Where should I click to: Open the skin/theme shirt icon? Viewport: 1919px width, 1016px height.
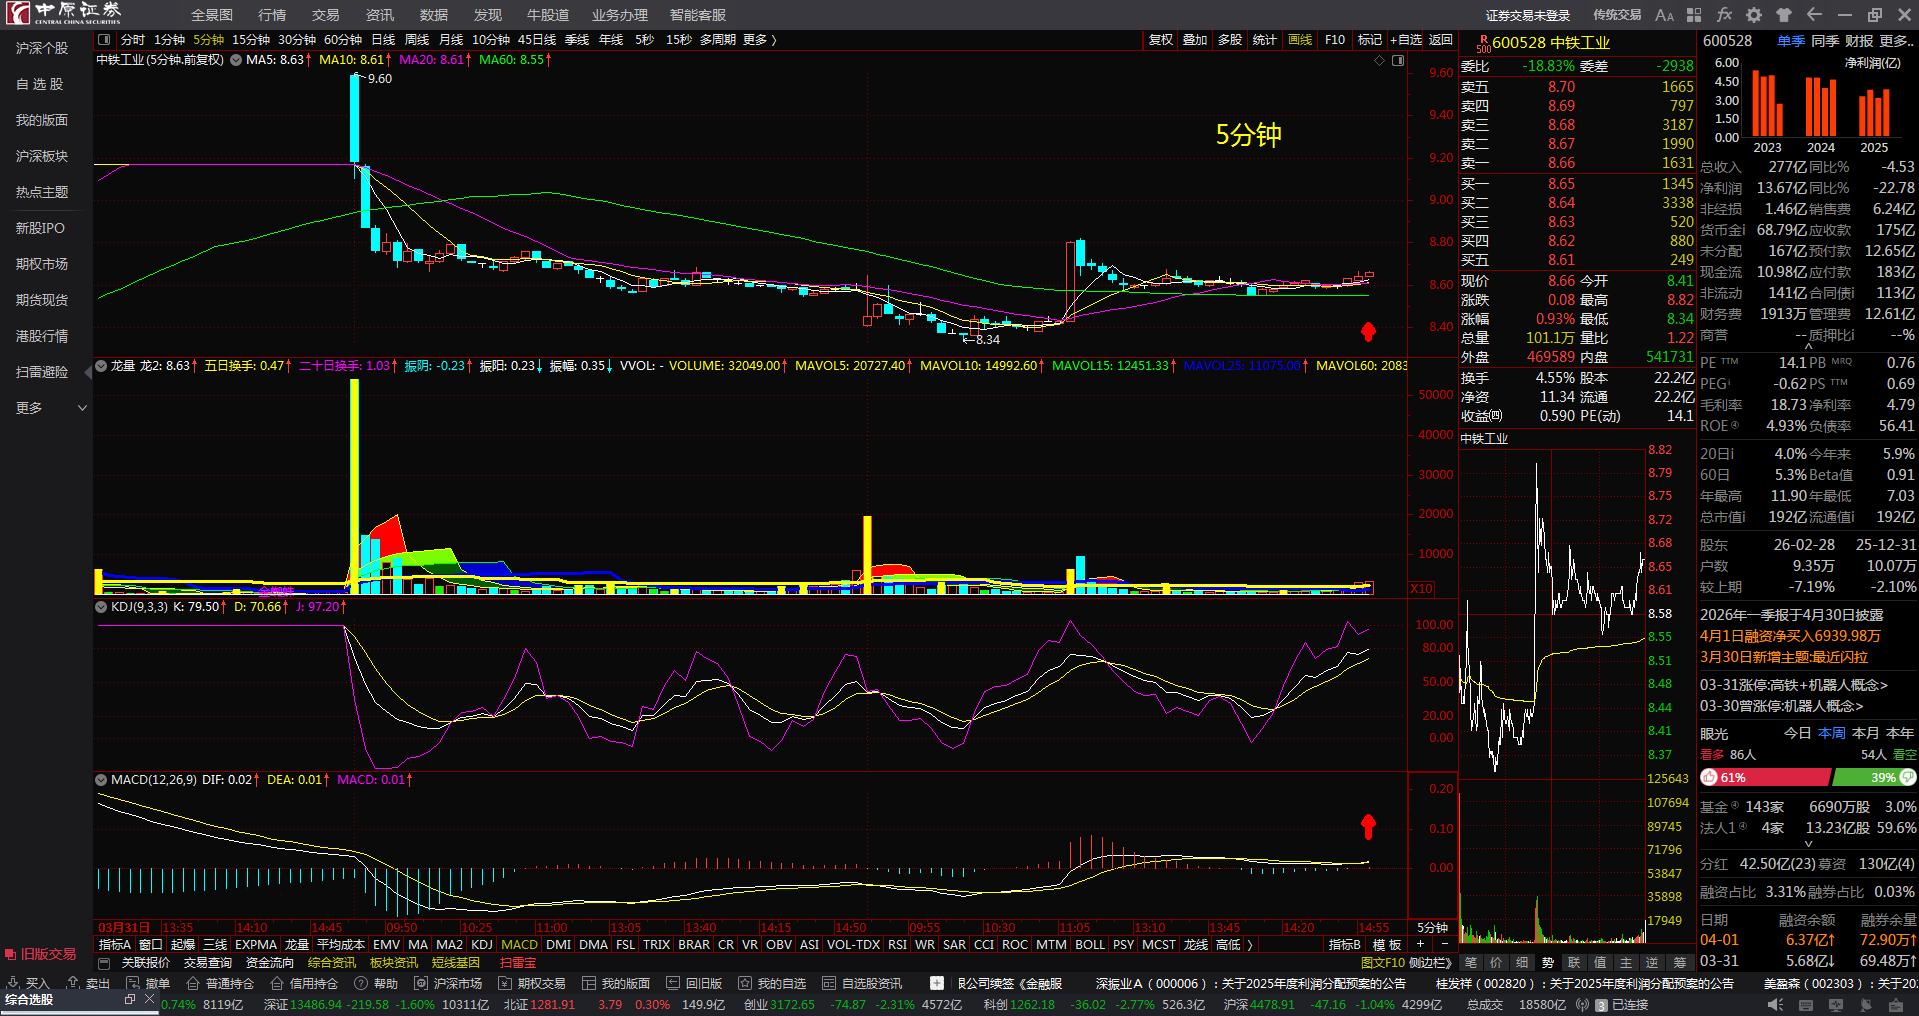(x=1784, y=15)
